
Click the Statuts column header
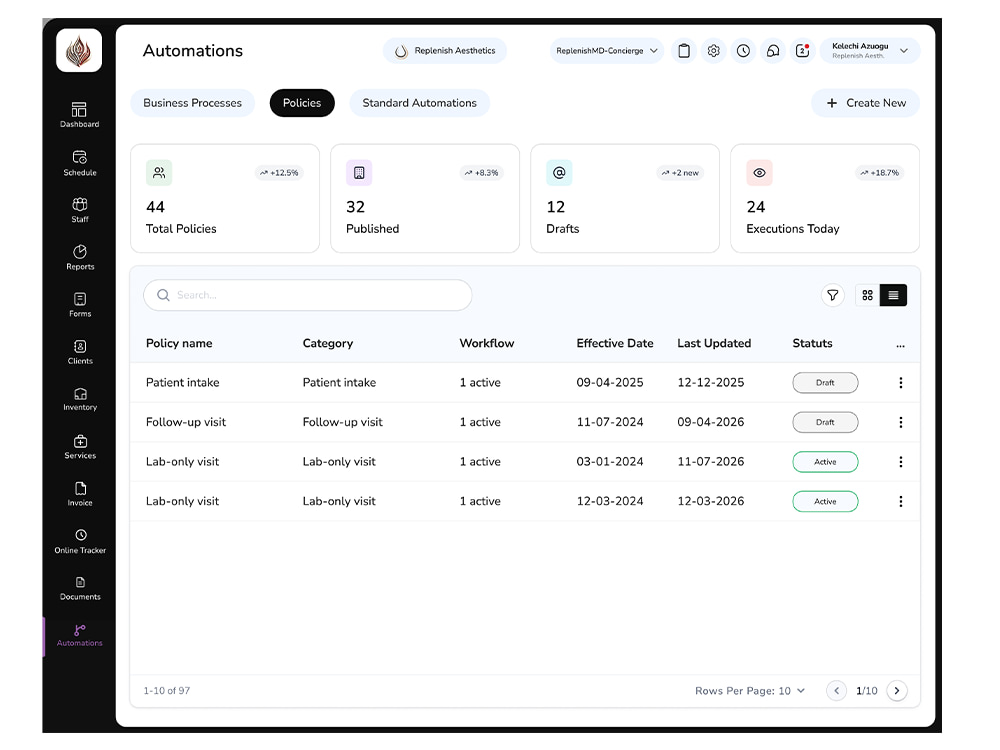click(812, 343)
